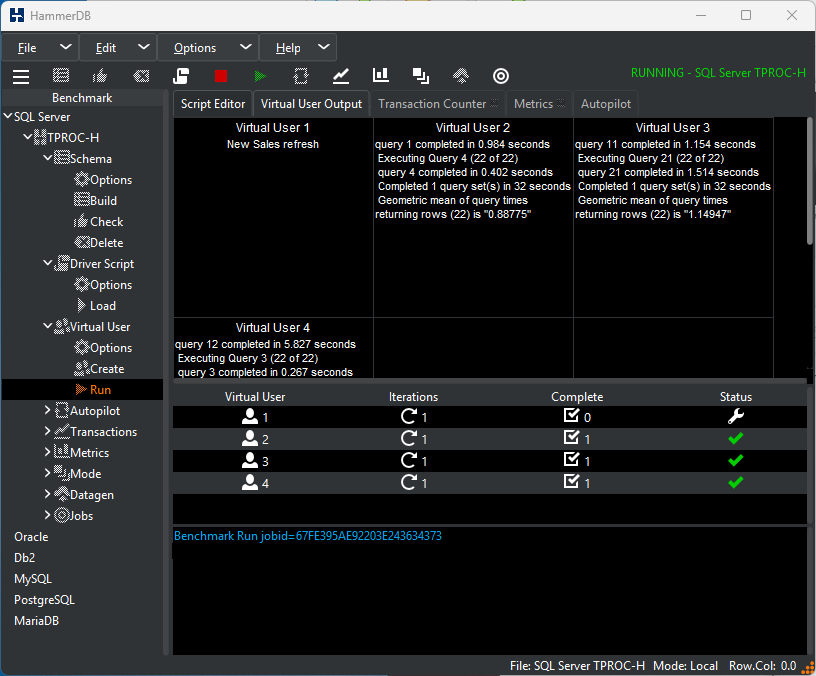Select Schema Options in the tree
The image size is (816, 676).
pyautogui.click(x=103, y=180)
